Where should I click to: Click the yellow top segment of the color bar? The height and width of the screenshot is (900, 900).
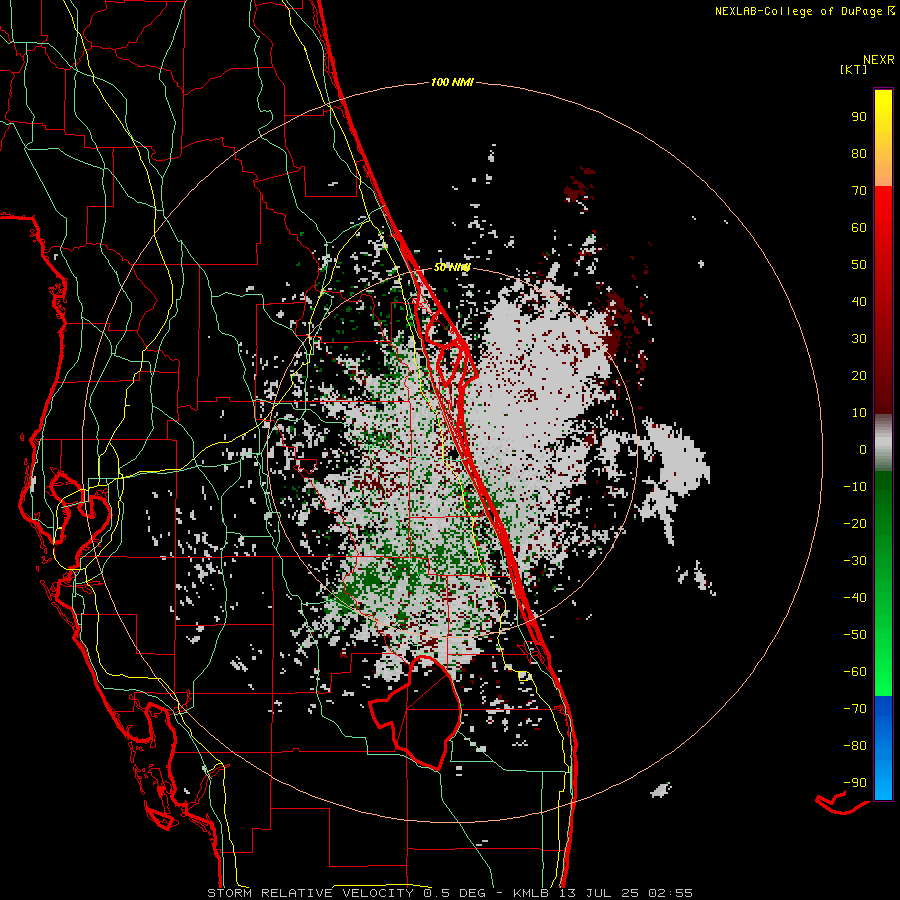click(883, 138)
